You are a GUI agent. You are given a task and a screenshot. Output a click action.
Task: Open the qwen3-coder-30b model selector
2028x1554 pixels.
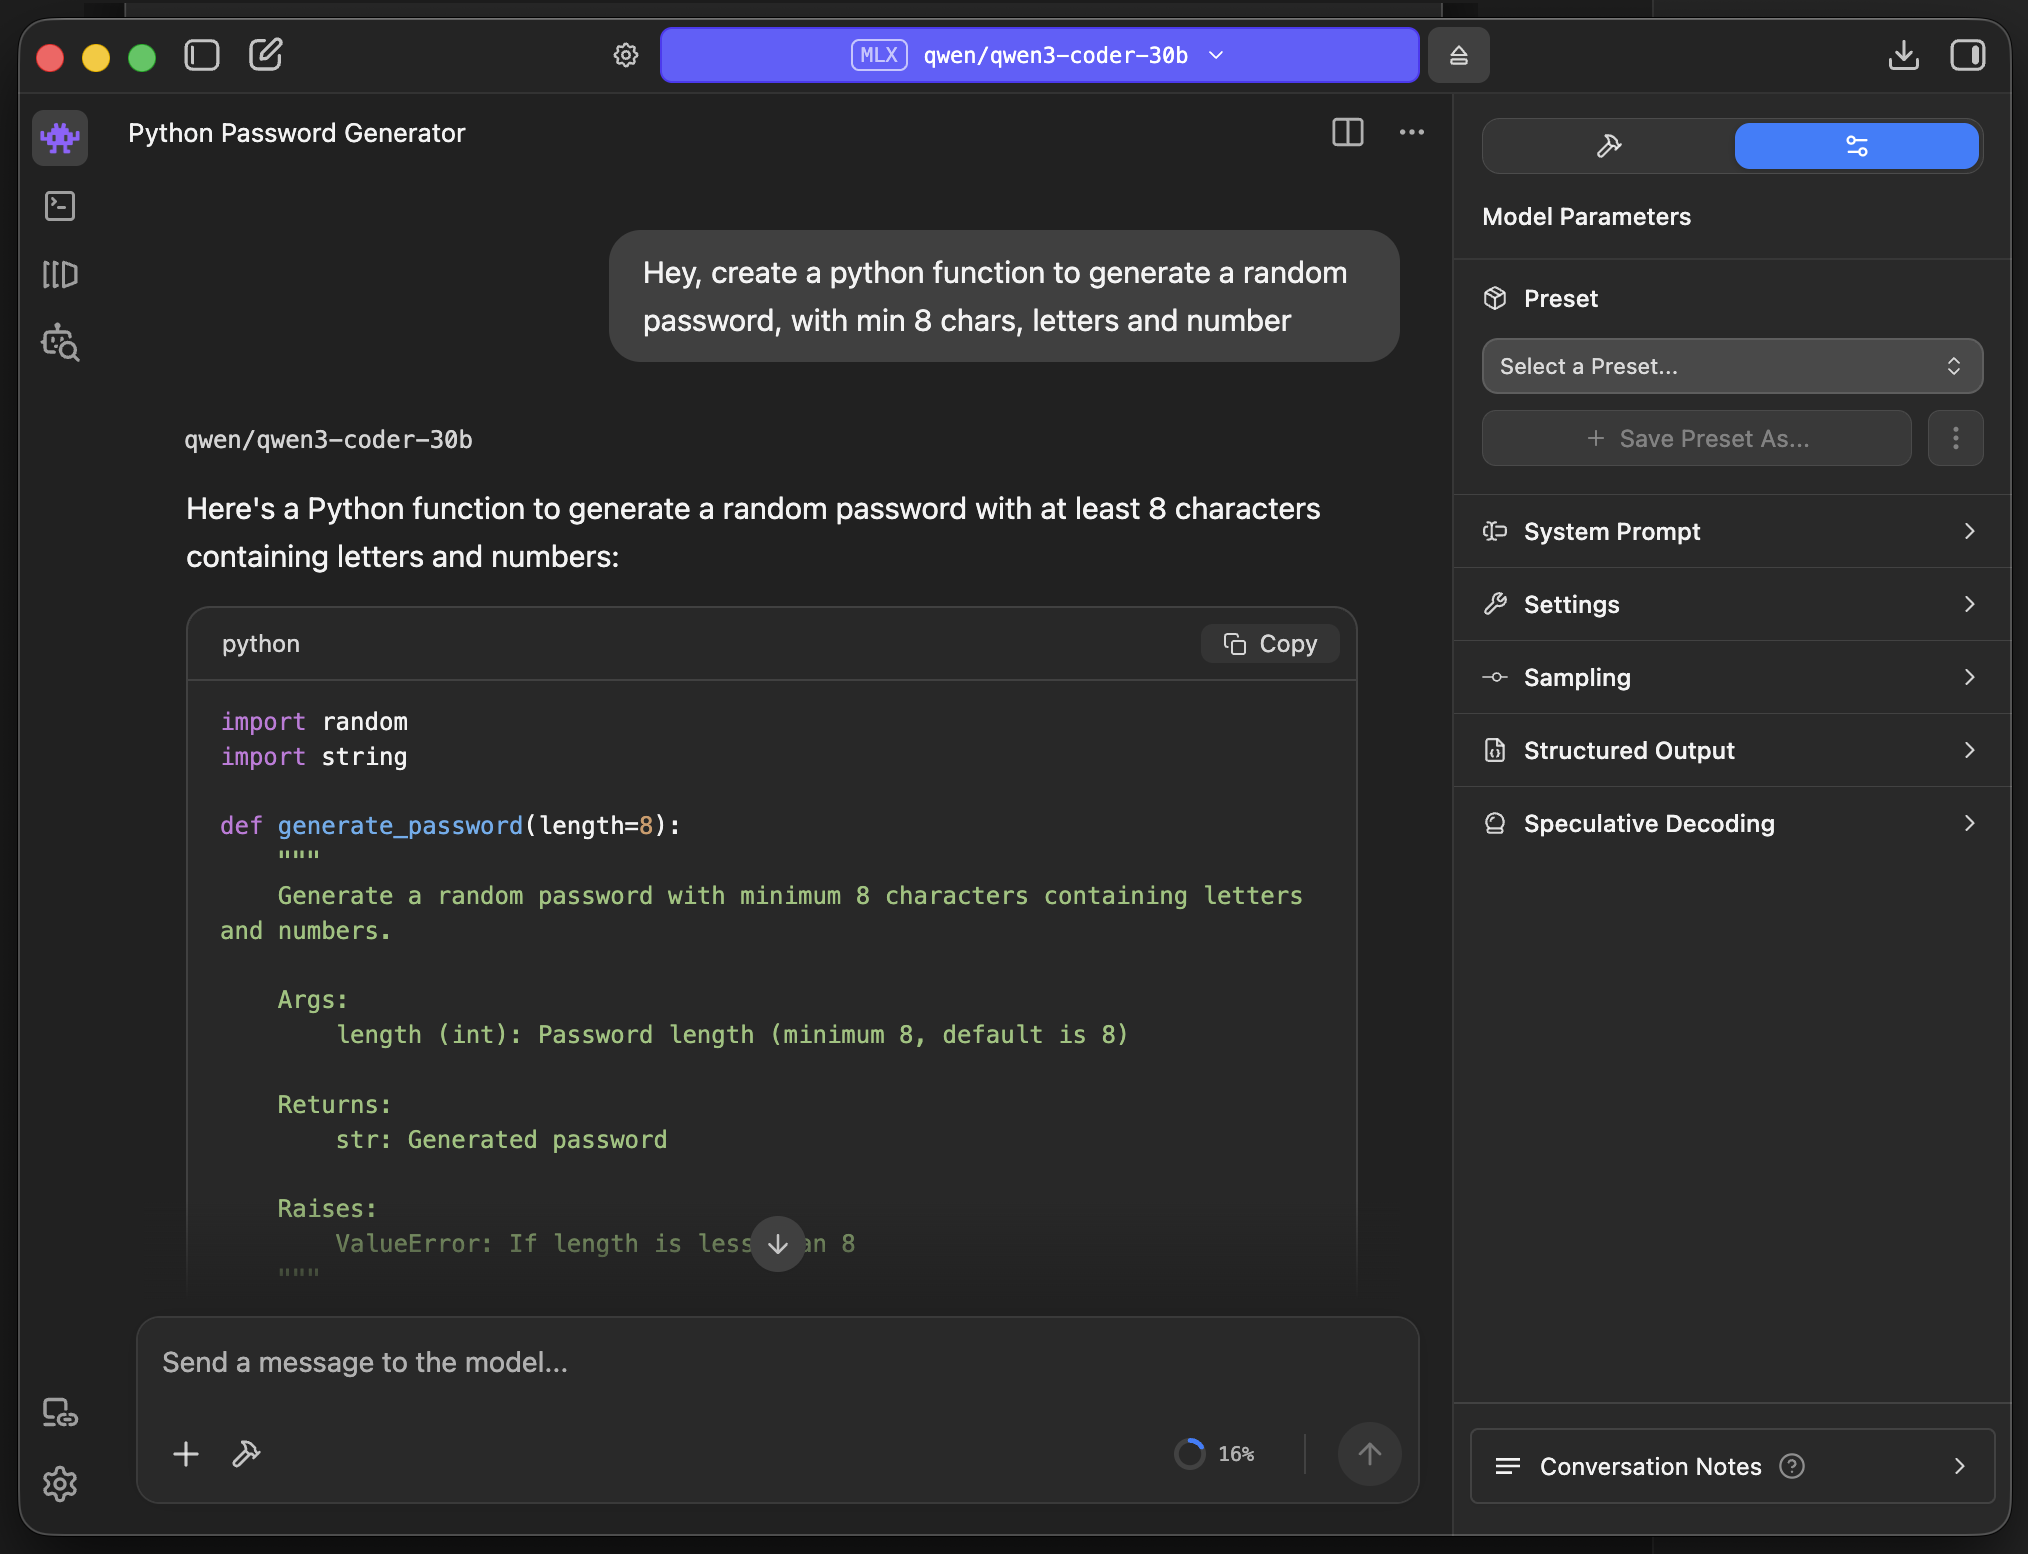tap(1039, 55)
